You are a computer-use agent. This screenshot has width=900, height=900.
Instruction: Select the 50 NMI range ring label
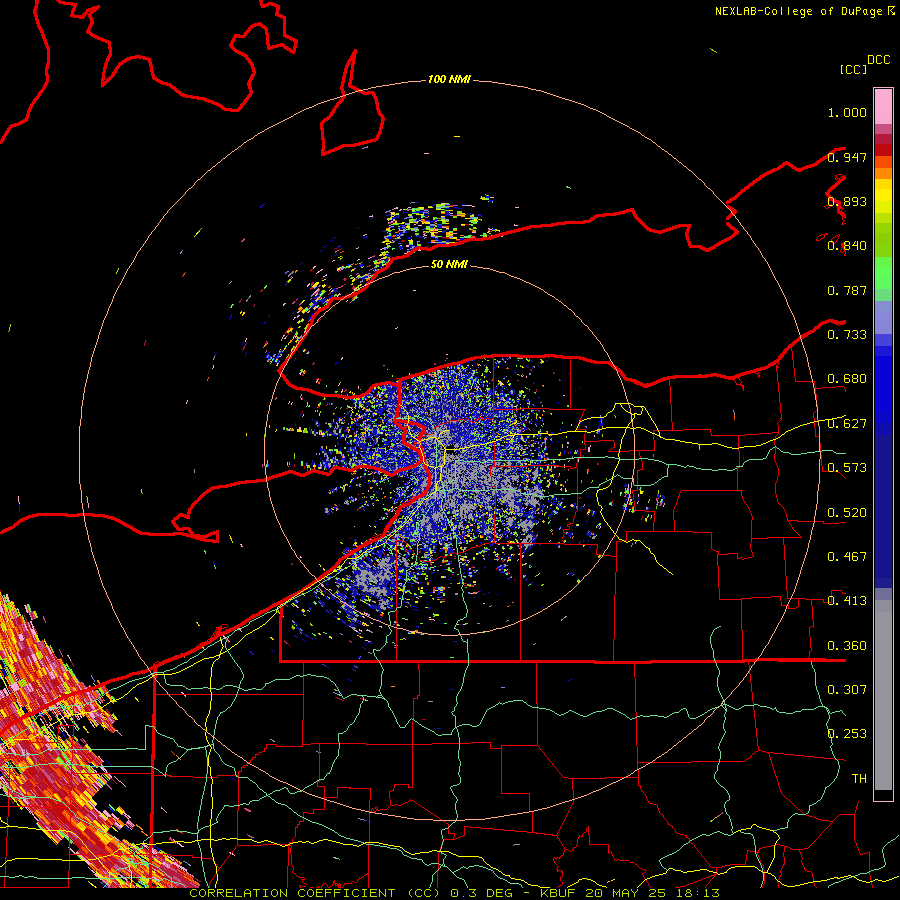pyautogui.click(x=449, y=264)
